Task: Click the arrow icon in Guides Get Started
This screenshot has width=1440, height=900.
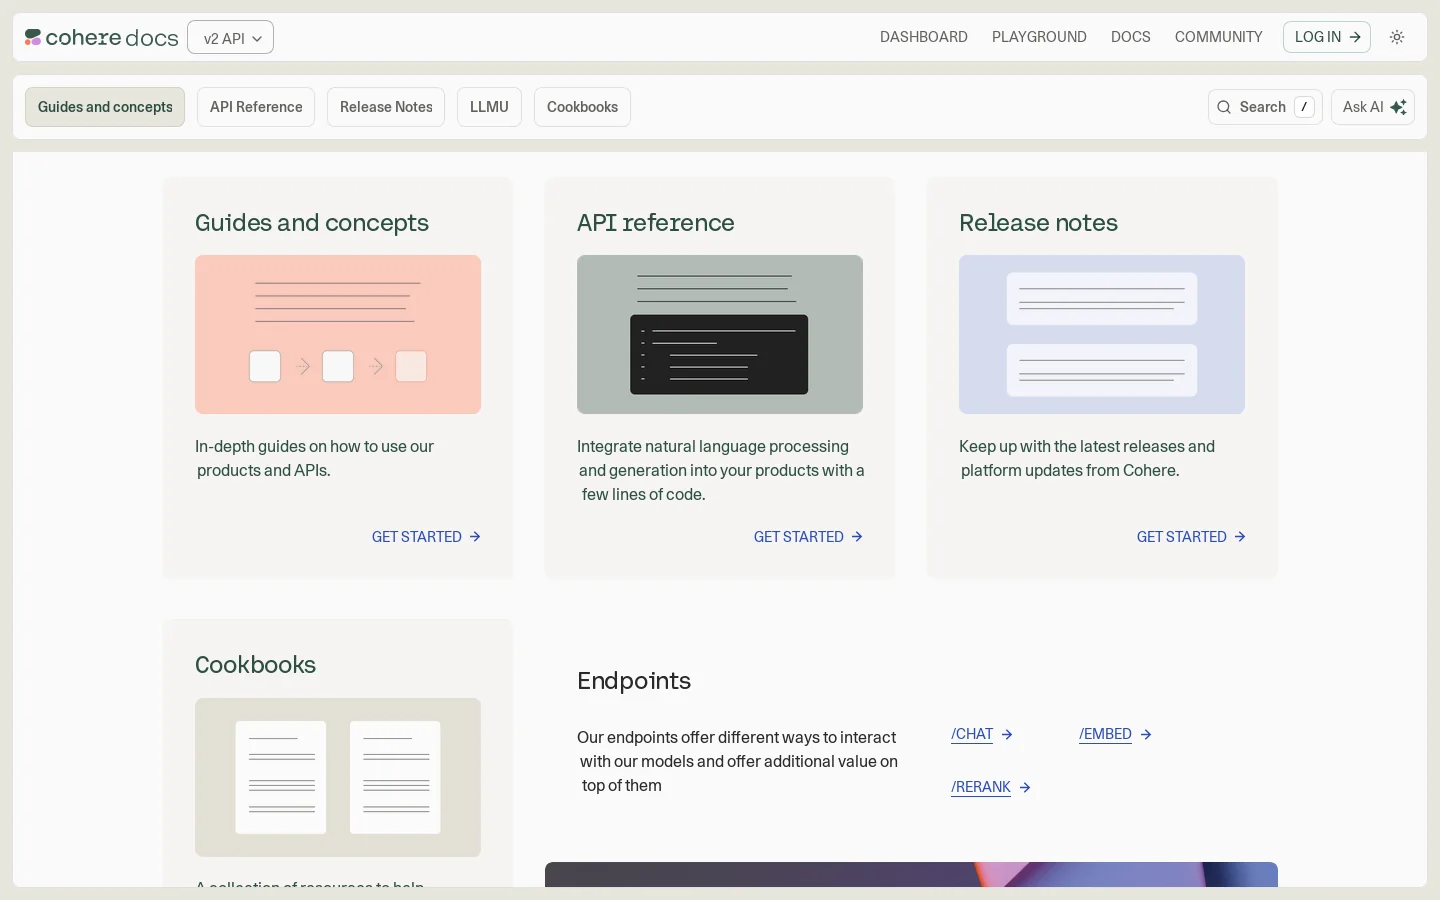Action: point(475,537)
